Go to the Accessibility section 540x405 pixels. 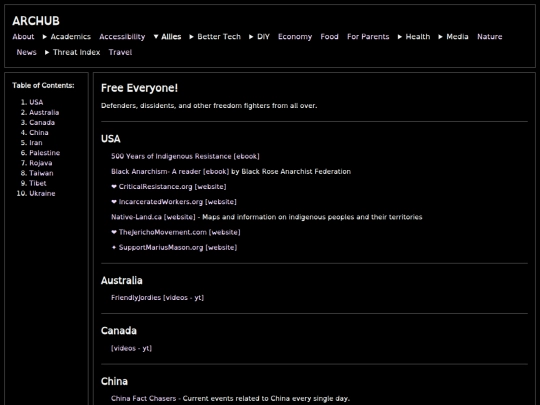click(x=122, y=37)
